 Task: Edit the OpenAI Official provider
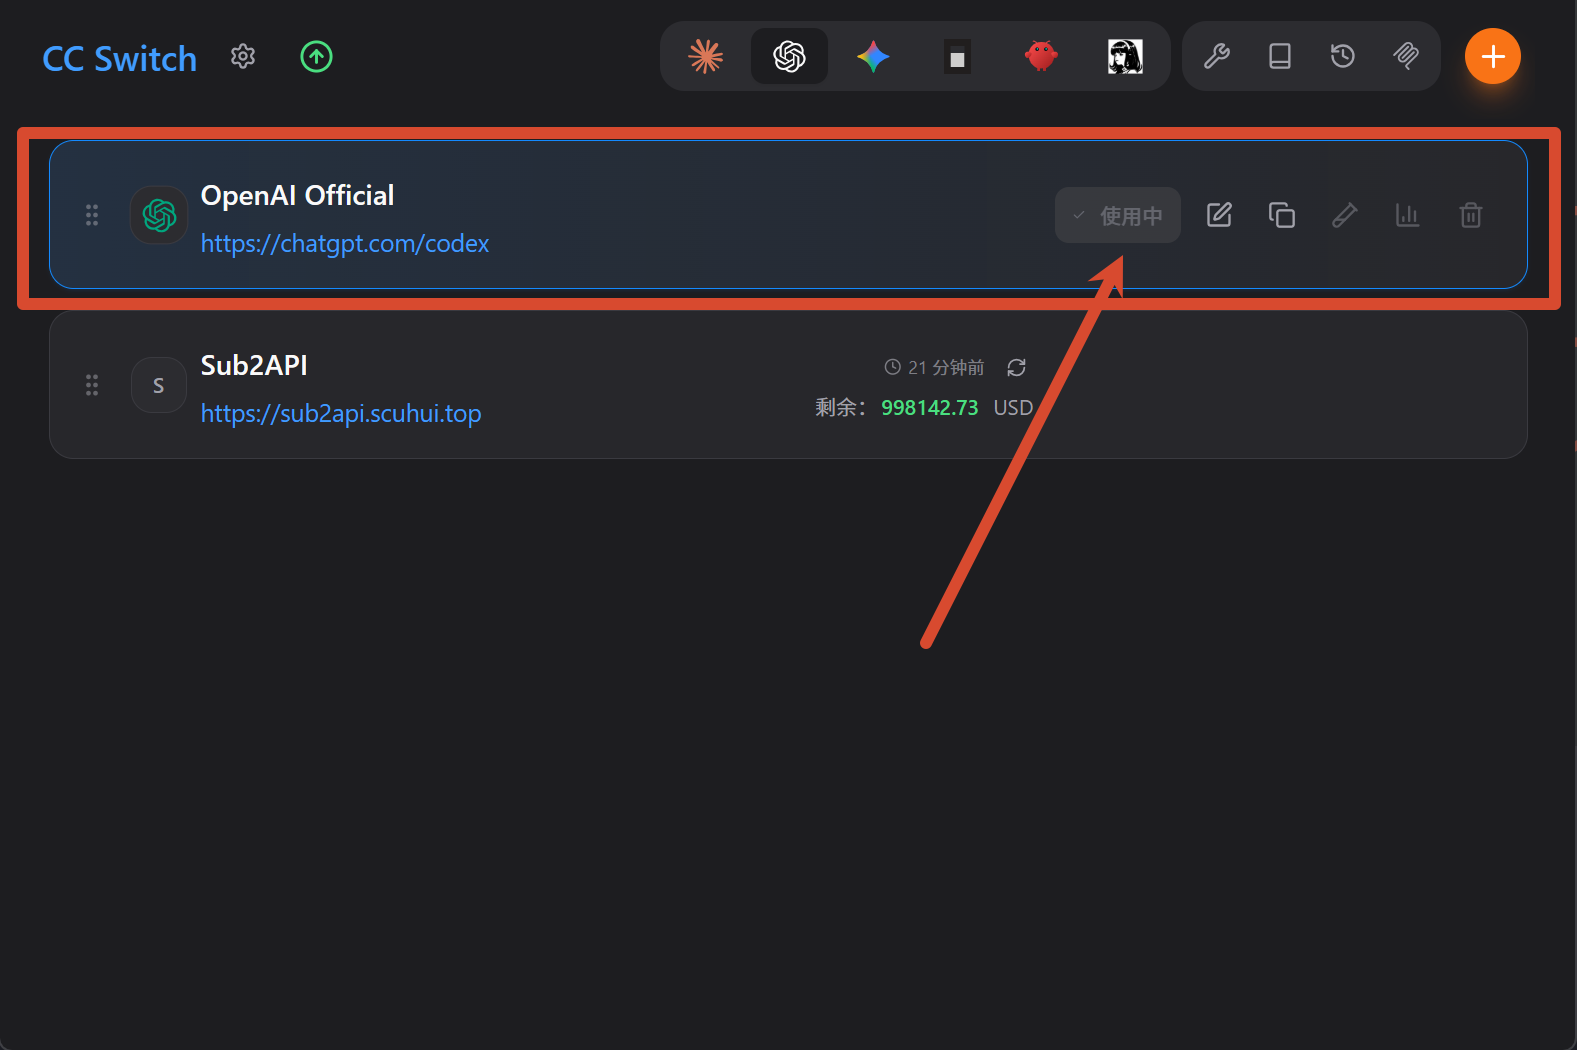(1219, 215)
